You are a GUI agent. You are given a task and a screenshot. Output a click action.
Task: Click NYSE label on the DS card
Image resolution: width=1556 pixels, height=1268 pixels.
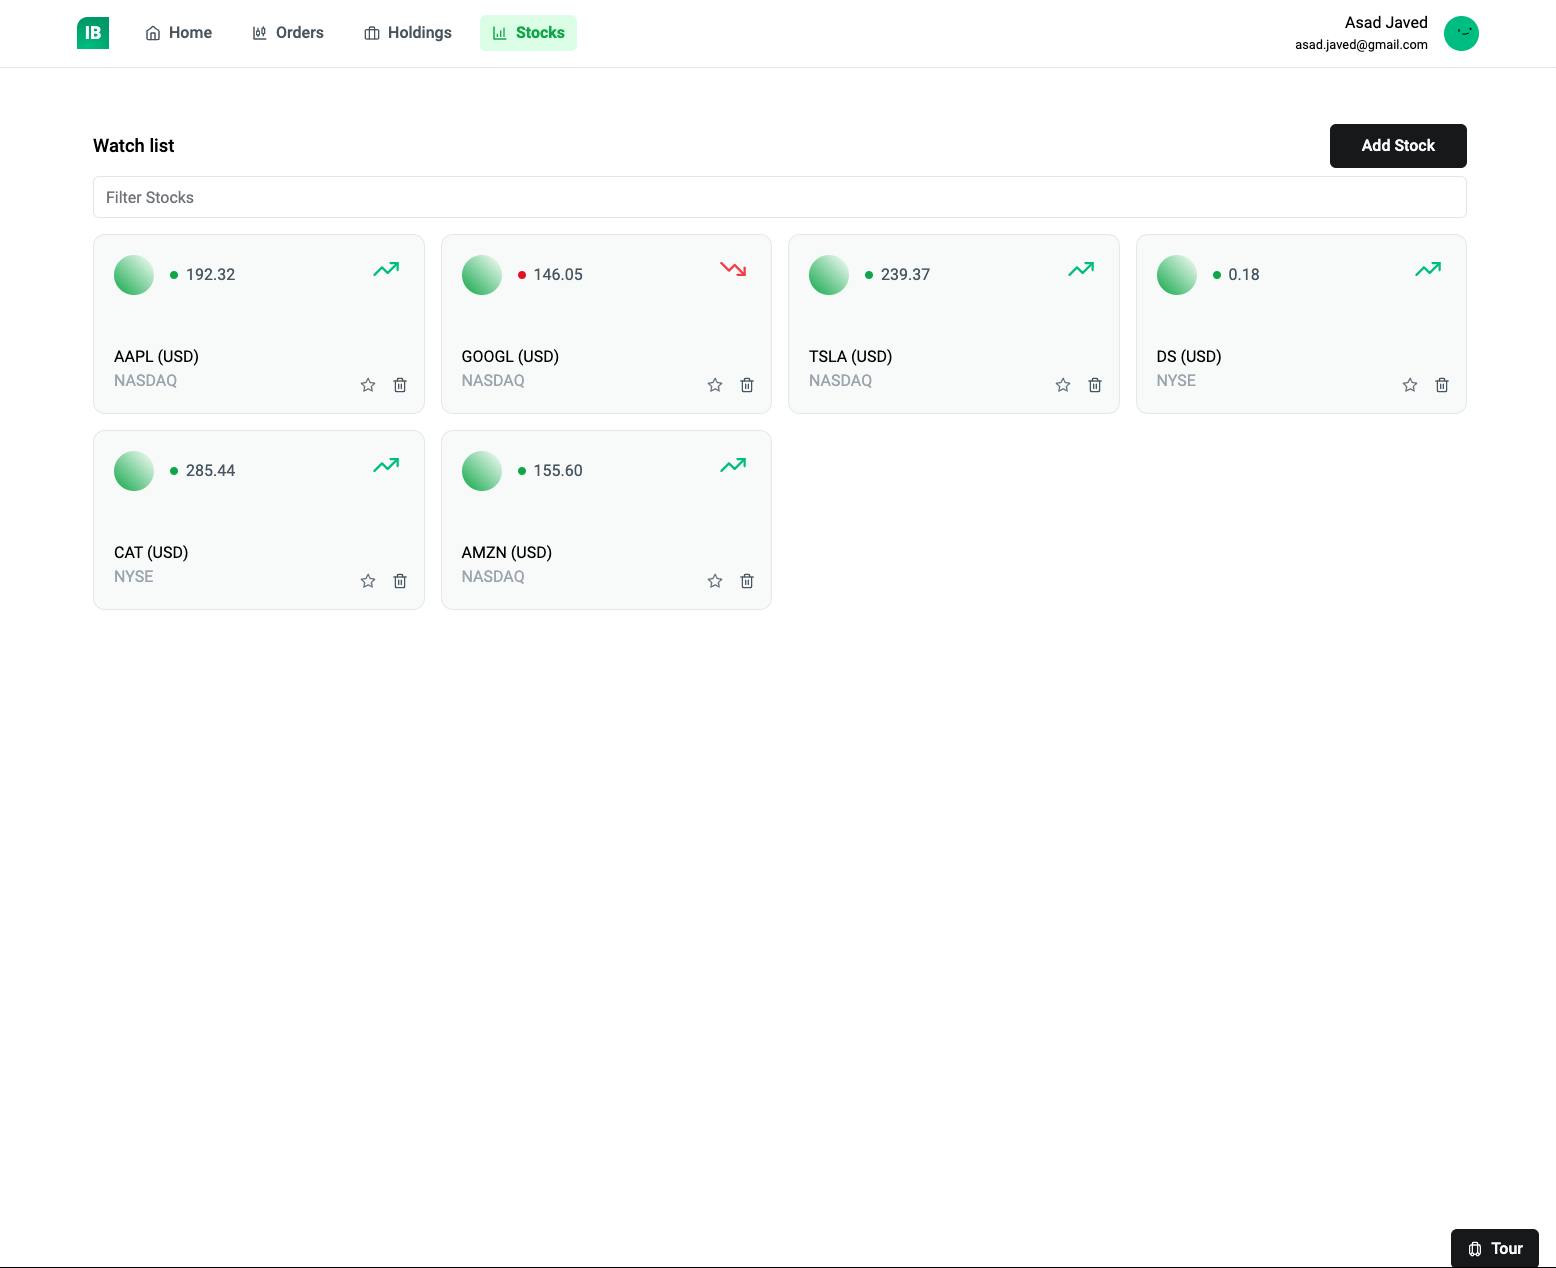point(1176,381)
